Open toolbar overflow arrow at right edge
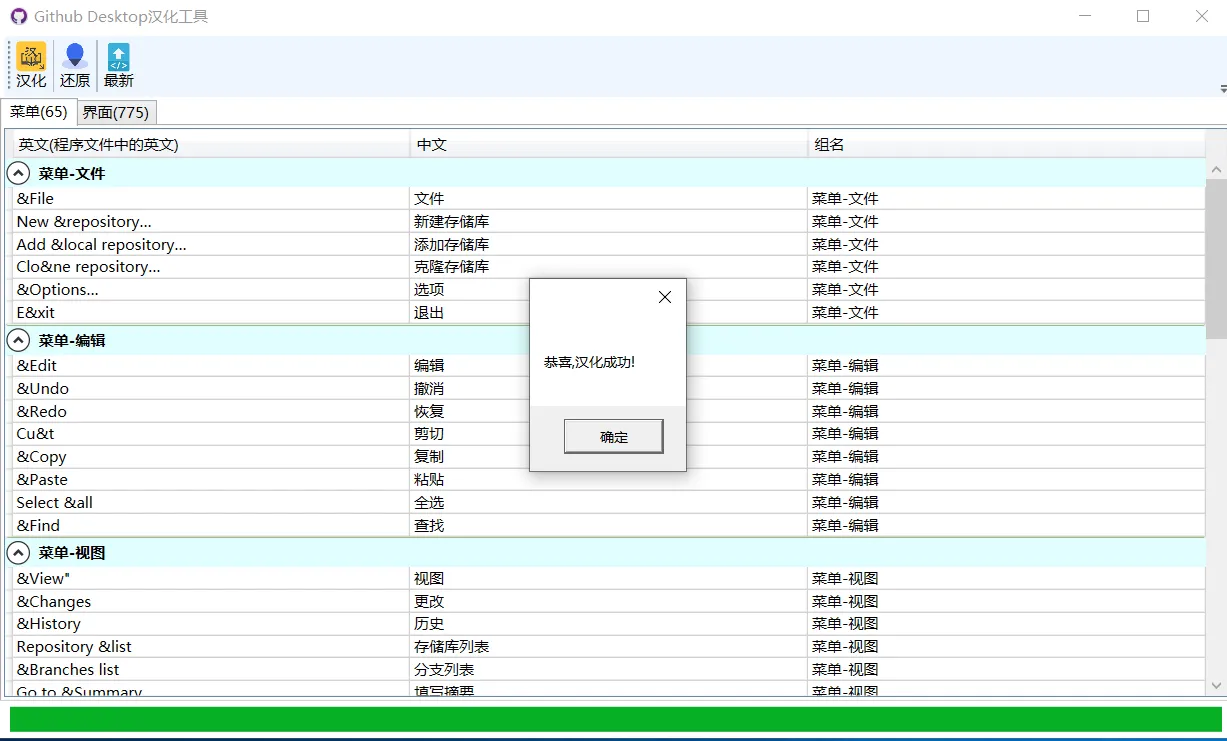1227x741 pixels. [x=1222, y=88]
